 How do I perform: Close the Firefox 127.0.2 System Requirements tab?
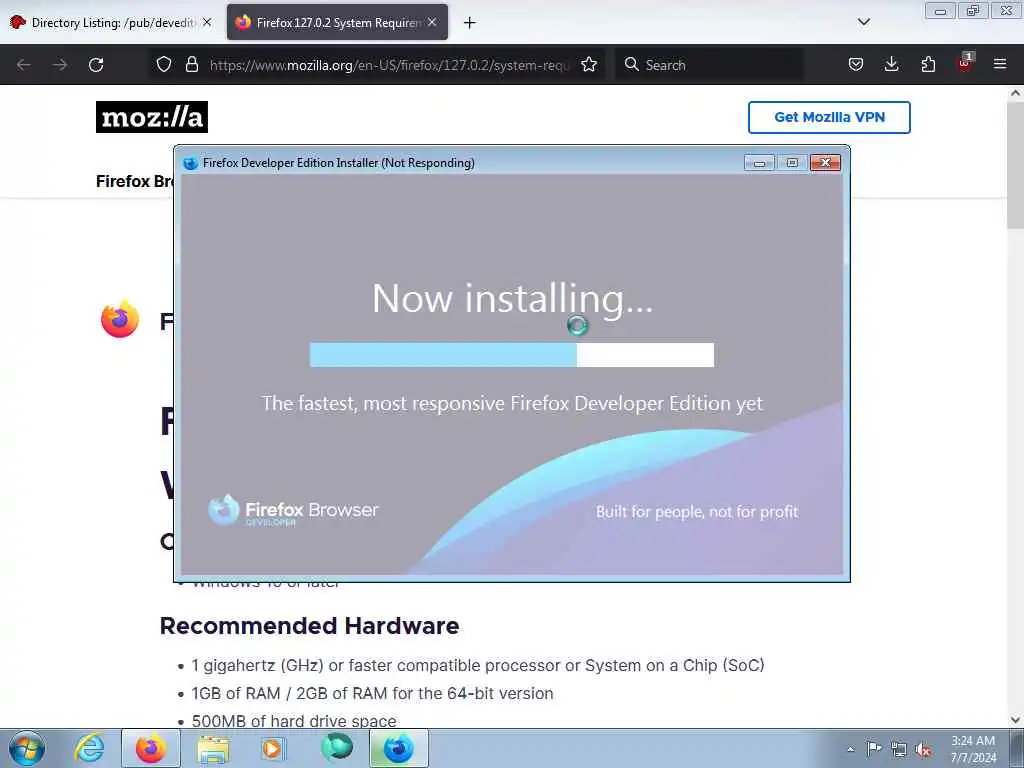point(432,22)
